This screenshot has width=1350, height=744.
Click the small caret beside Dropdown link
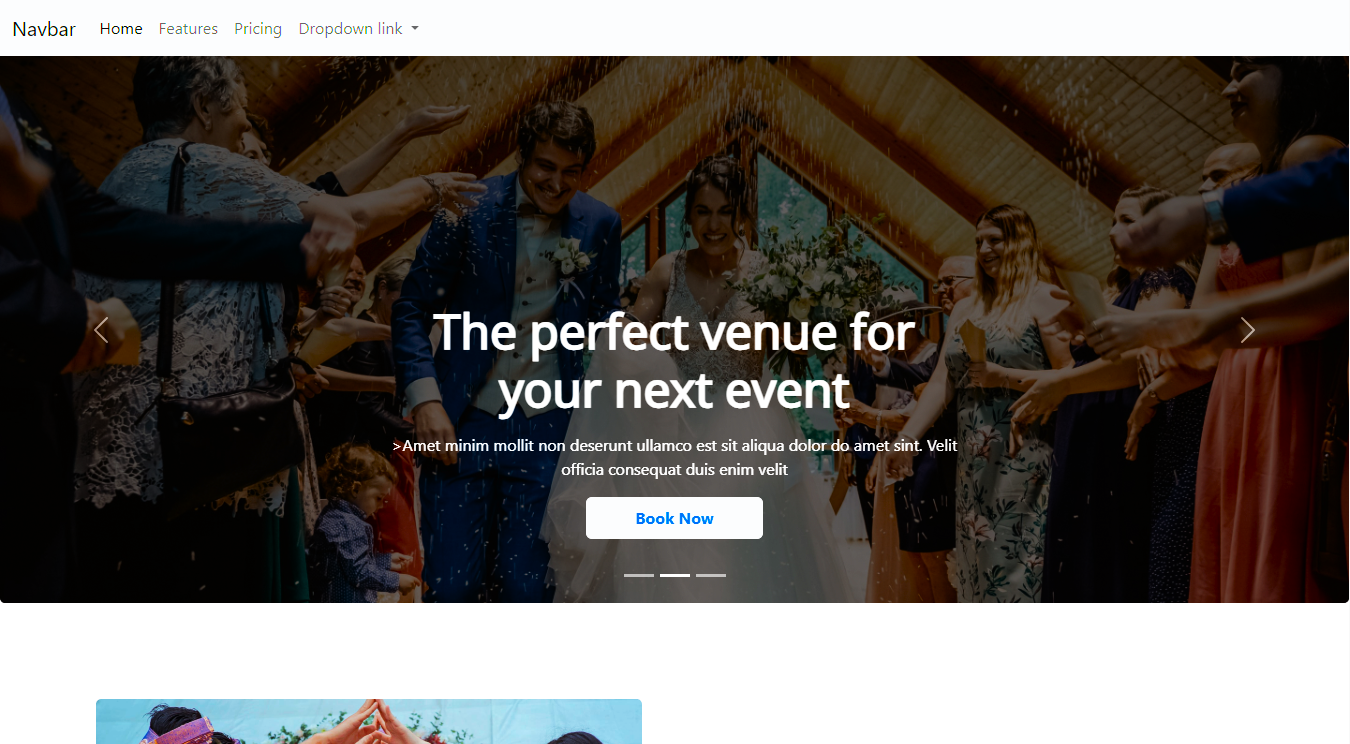coord(415,29)
